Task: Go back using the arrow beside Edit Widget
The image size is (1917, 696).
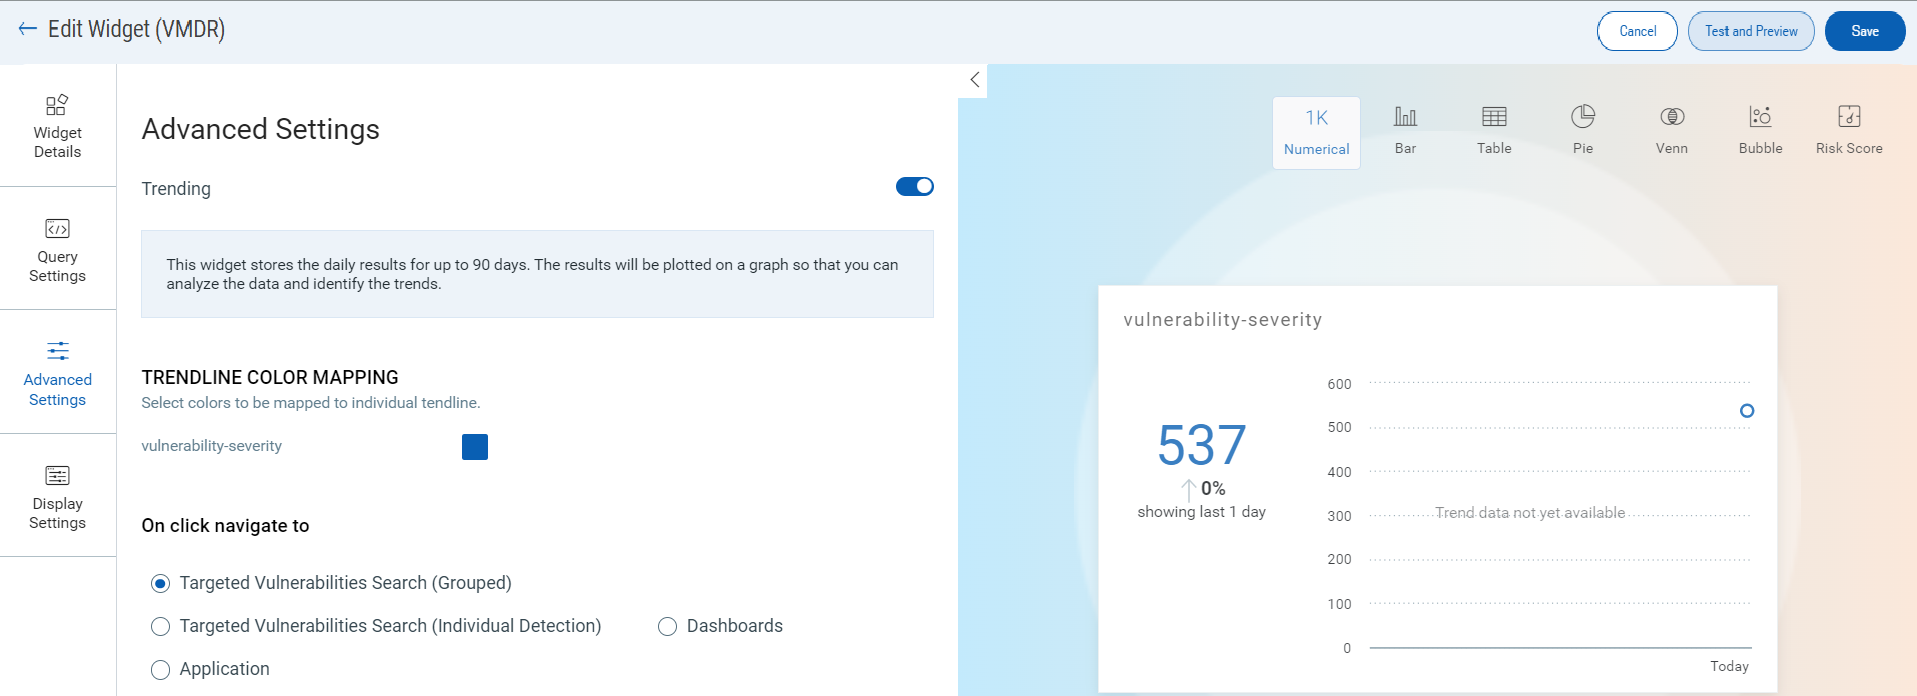Action: (27, 29)
